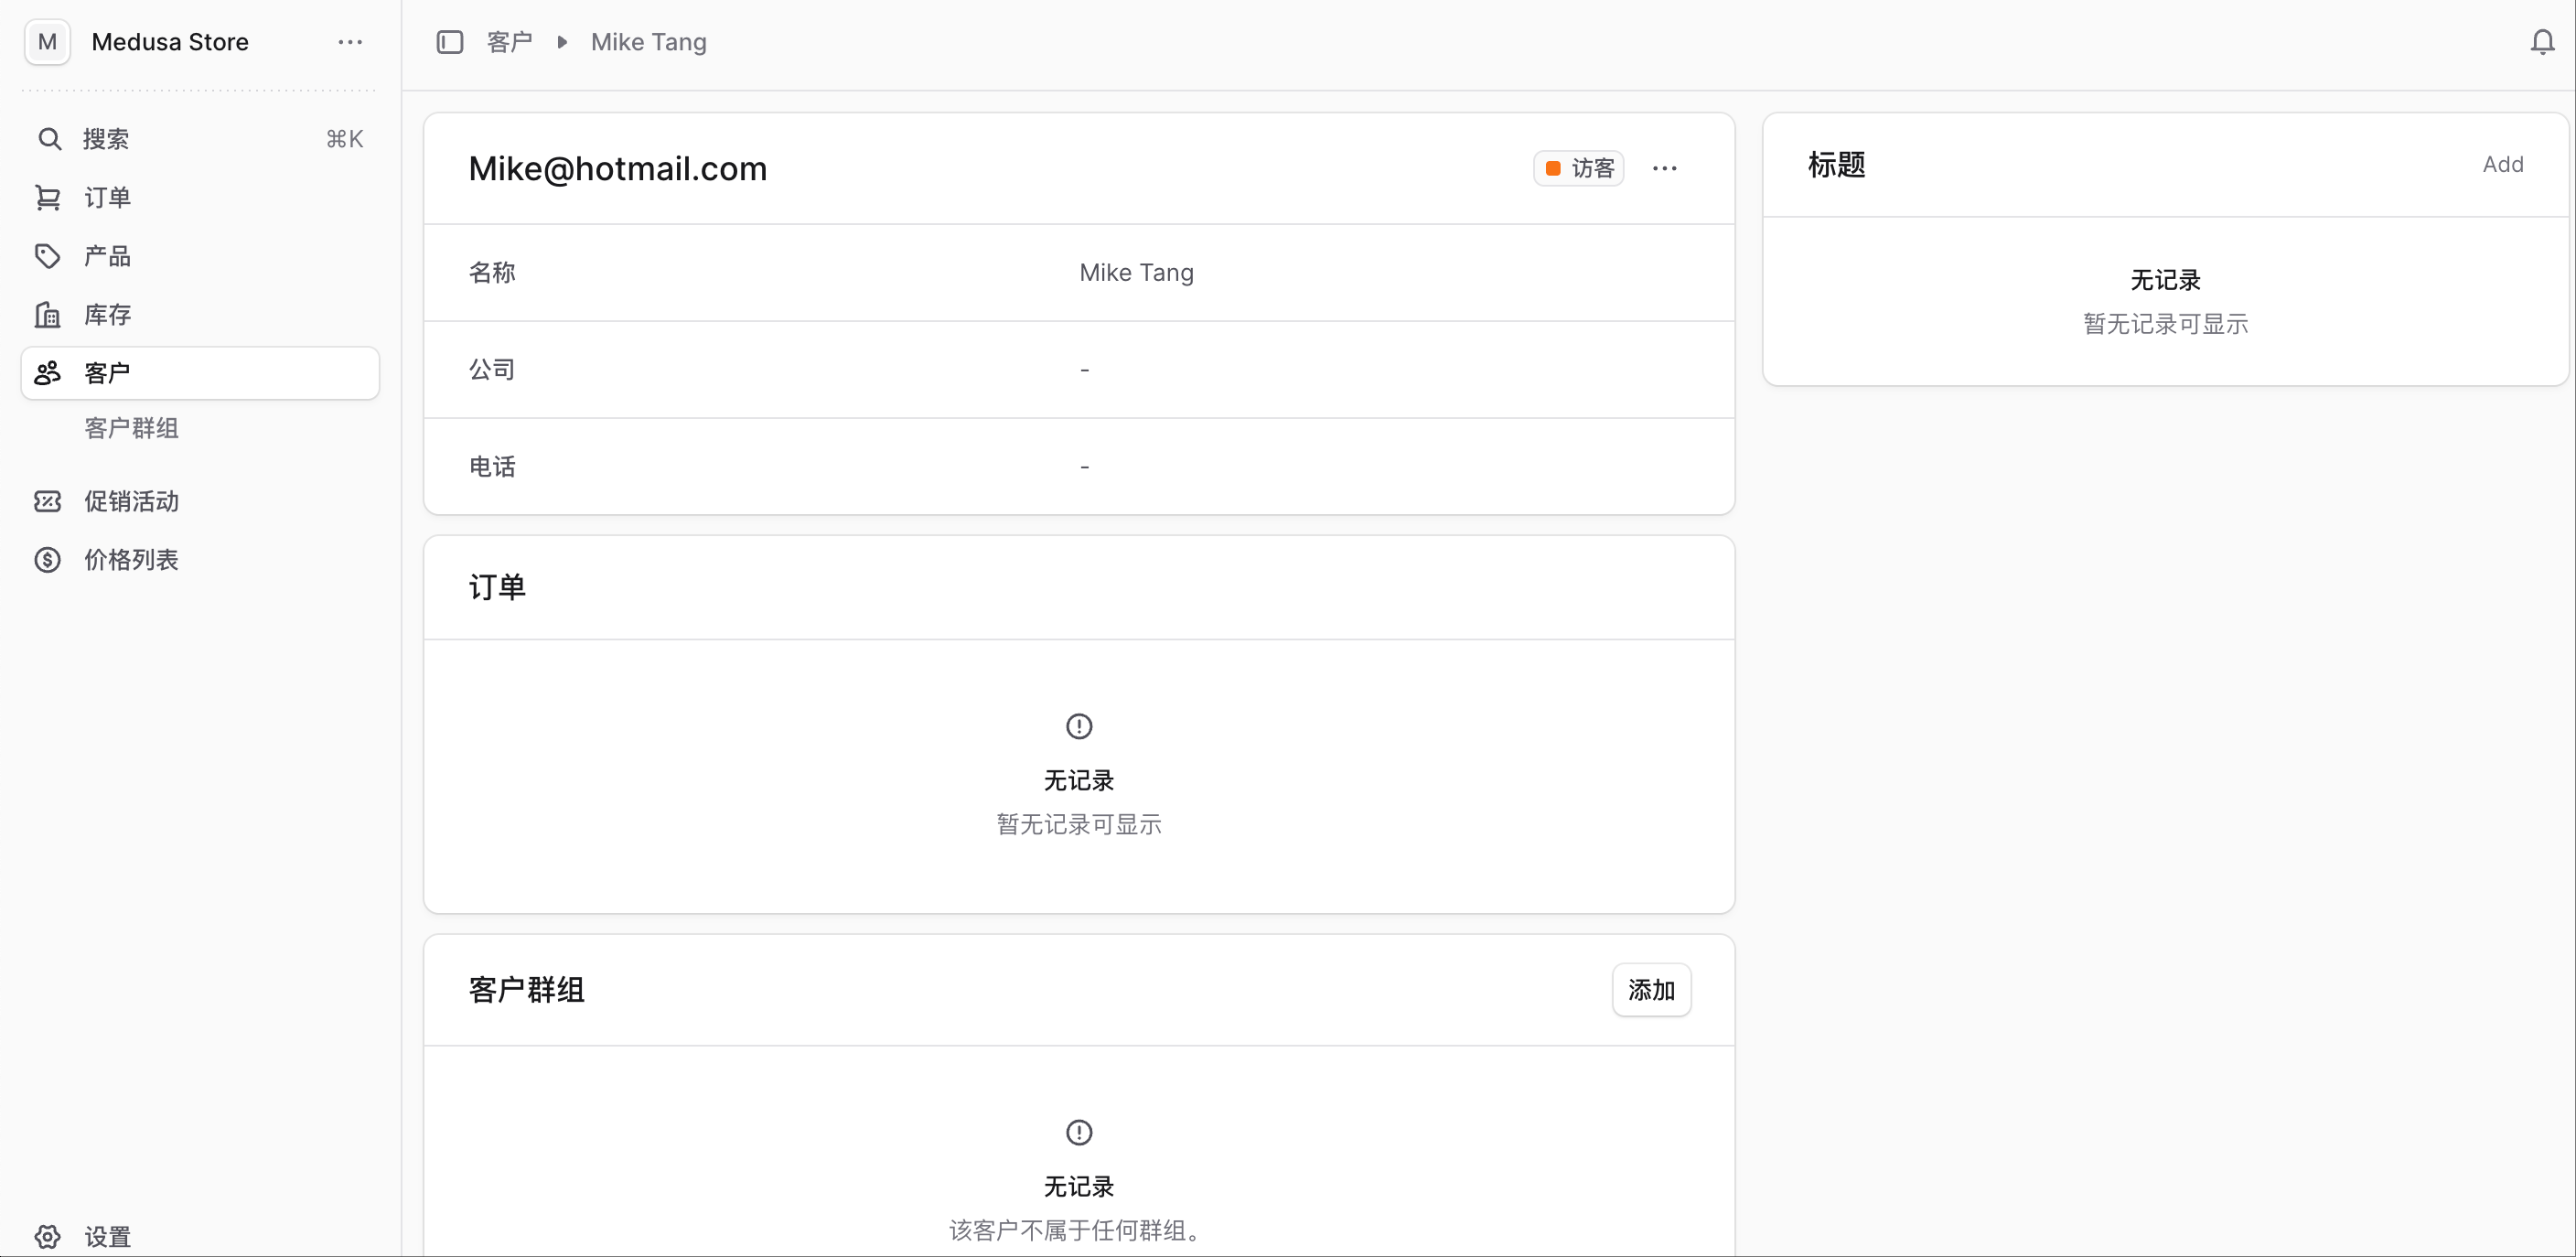
Task: Click the orders empty-state info icon
Action: [x=1079, y=726]
